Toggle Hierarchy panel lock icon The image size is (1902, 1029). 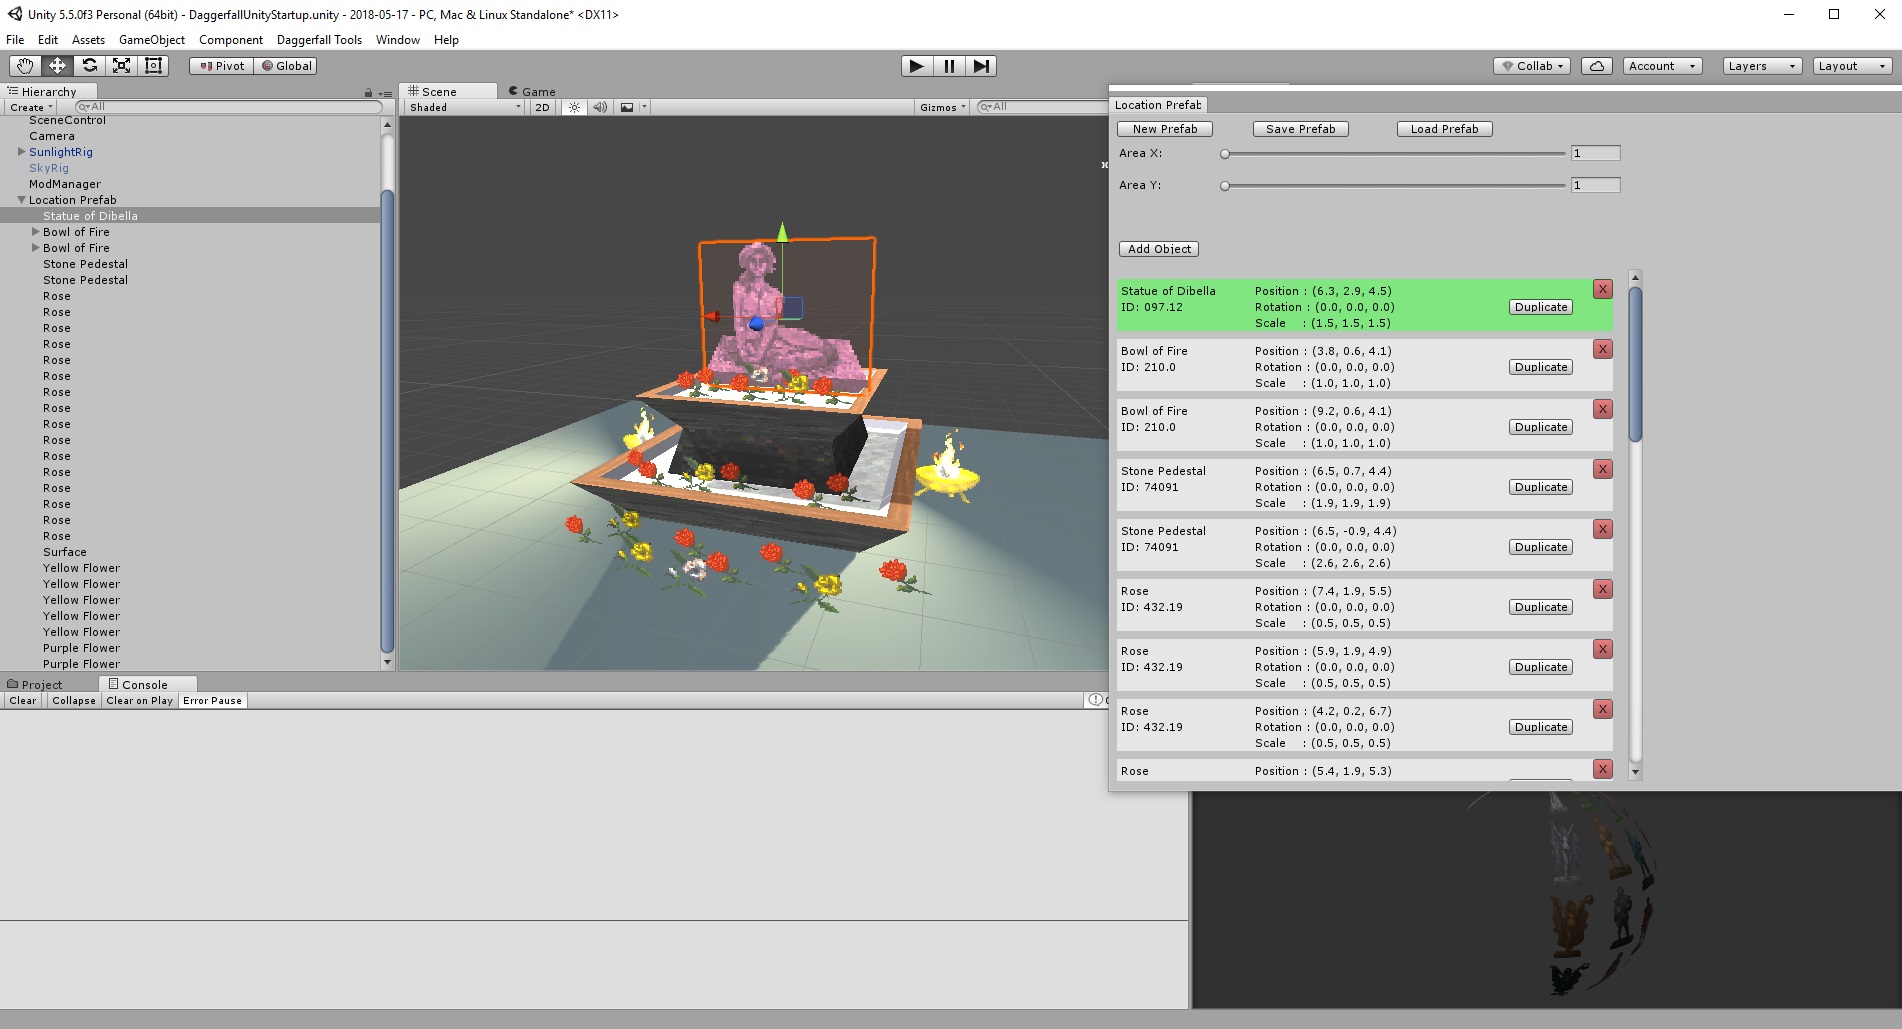tap(368, 92)
